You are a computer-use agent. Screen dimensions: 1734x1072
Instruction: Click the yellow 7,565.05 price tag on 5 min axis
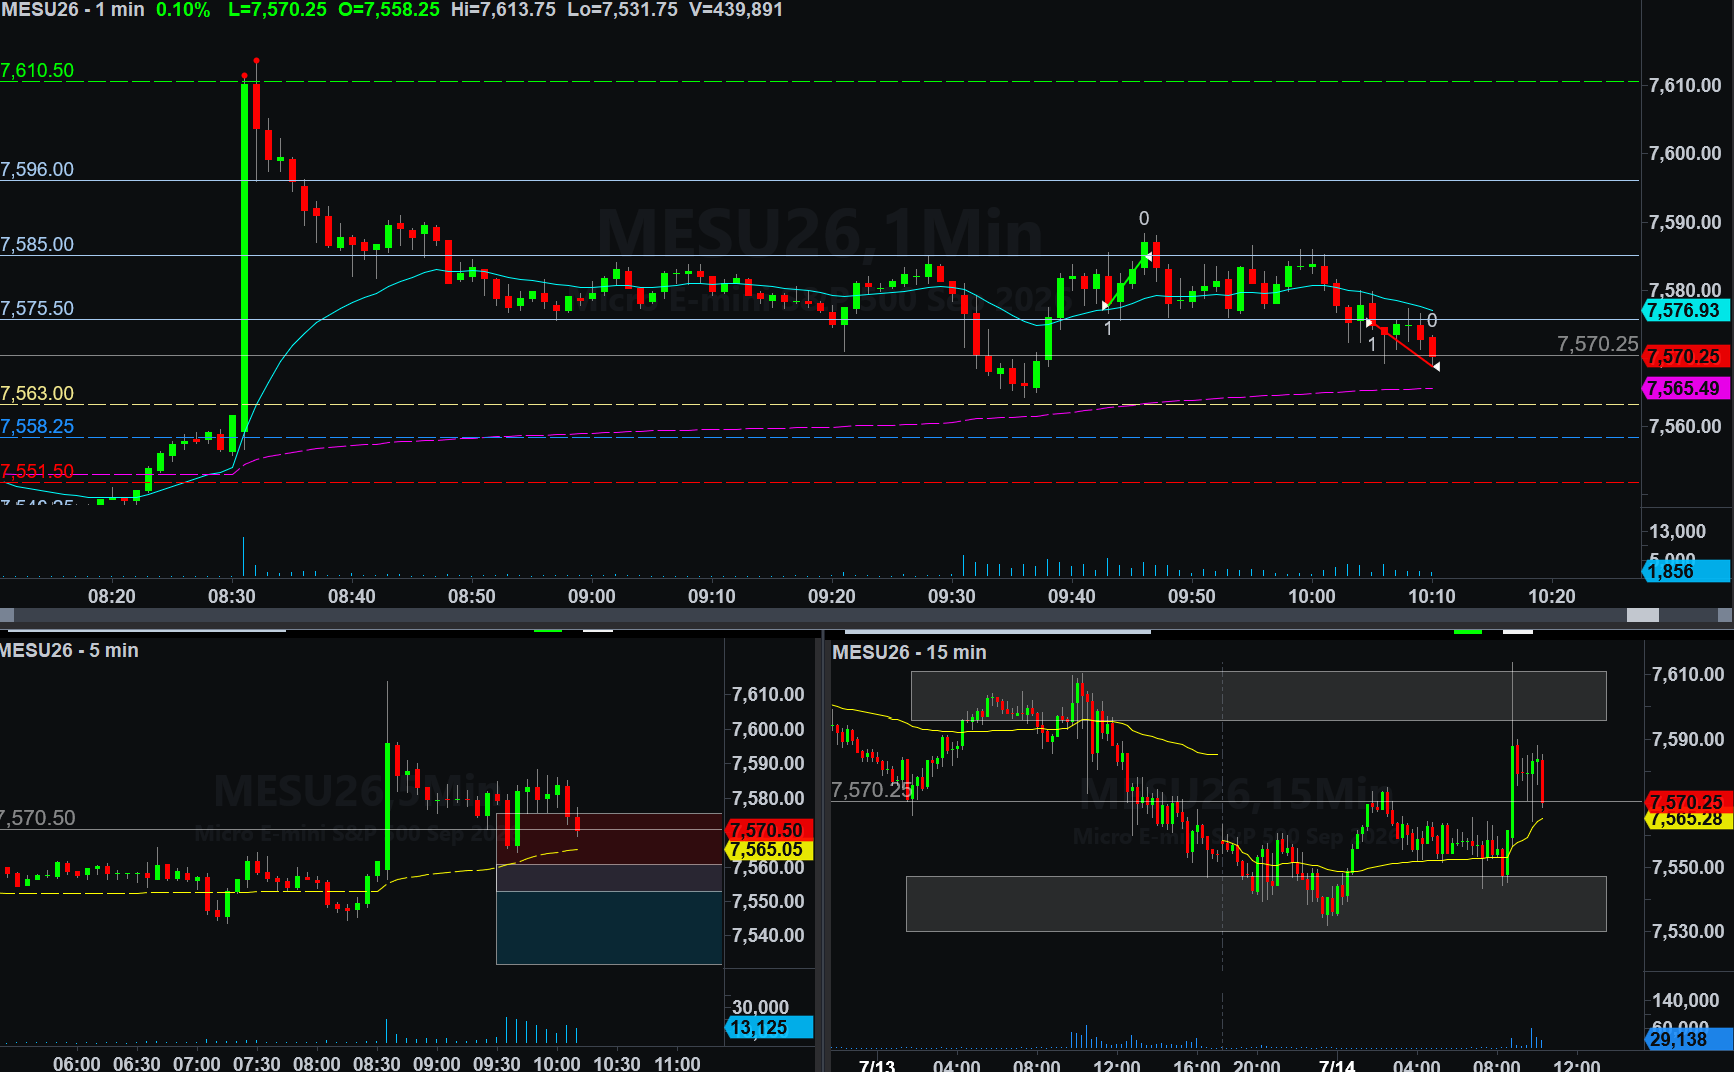coord(768,850)
